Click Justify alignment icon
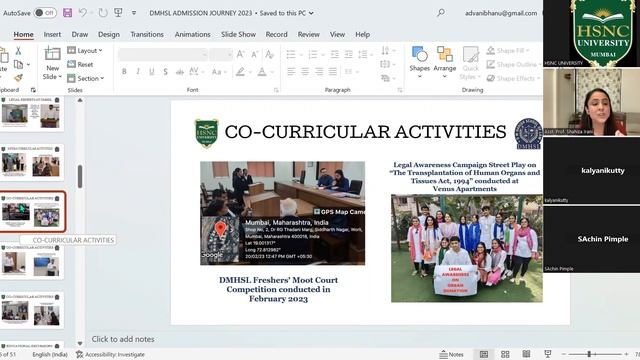 pyautogui.click(x=333, y=72)
